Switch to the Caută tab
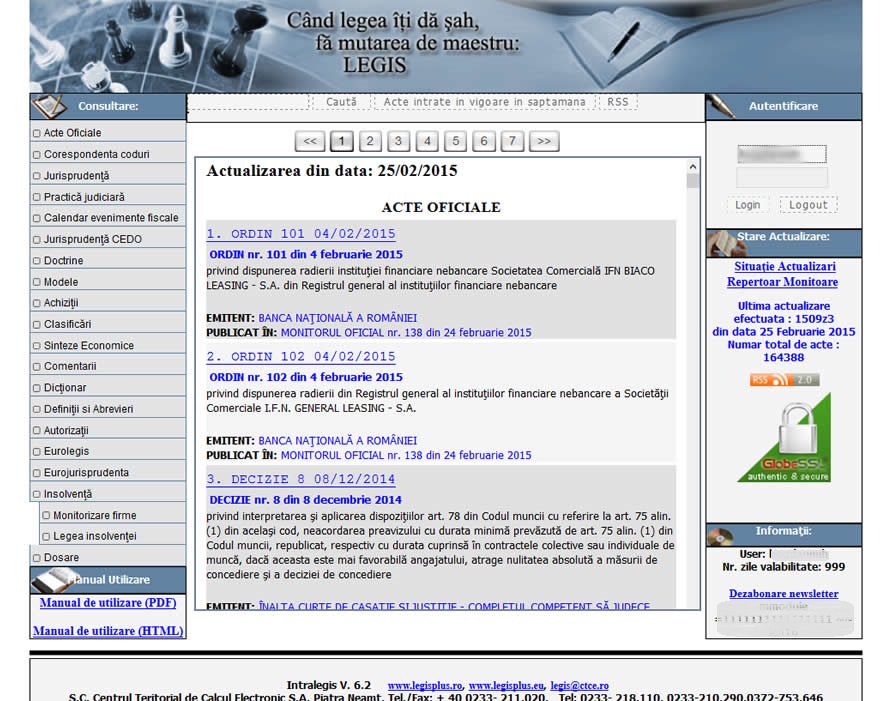 [x=341, y=101]
